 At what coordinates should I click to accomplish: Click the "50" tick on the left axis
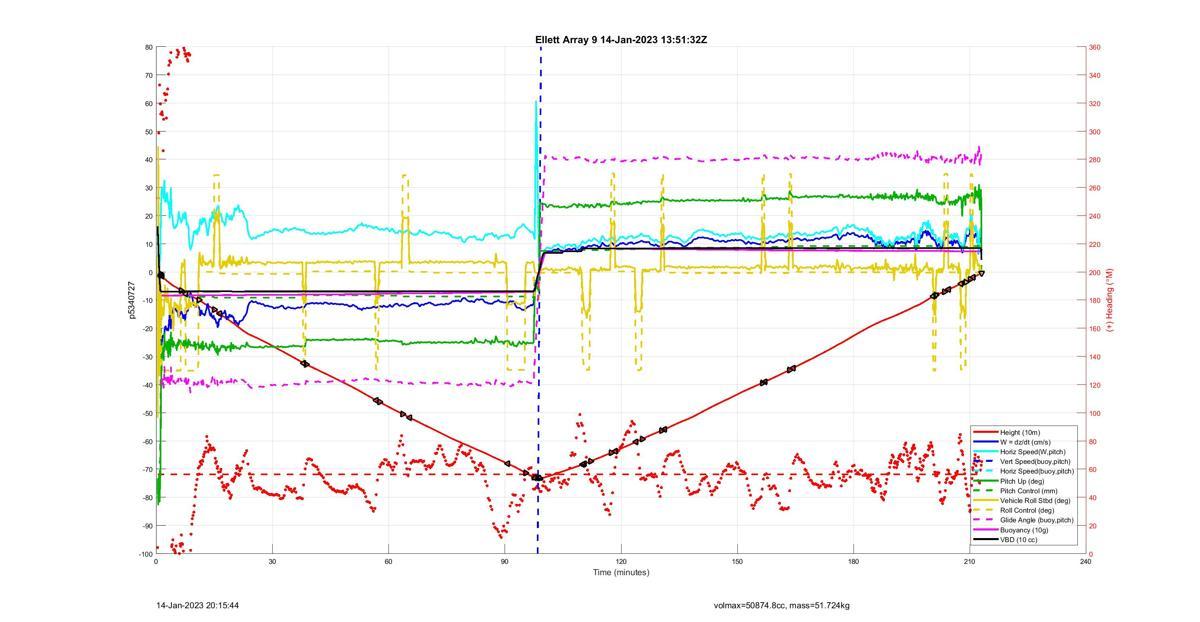pos(149,132)
